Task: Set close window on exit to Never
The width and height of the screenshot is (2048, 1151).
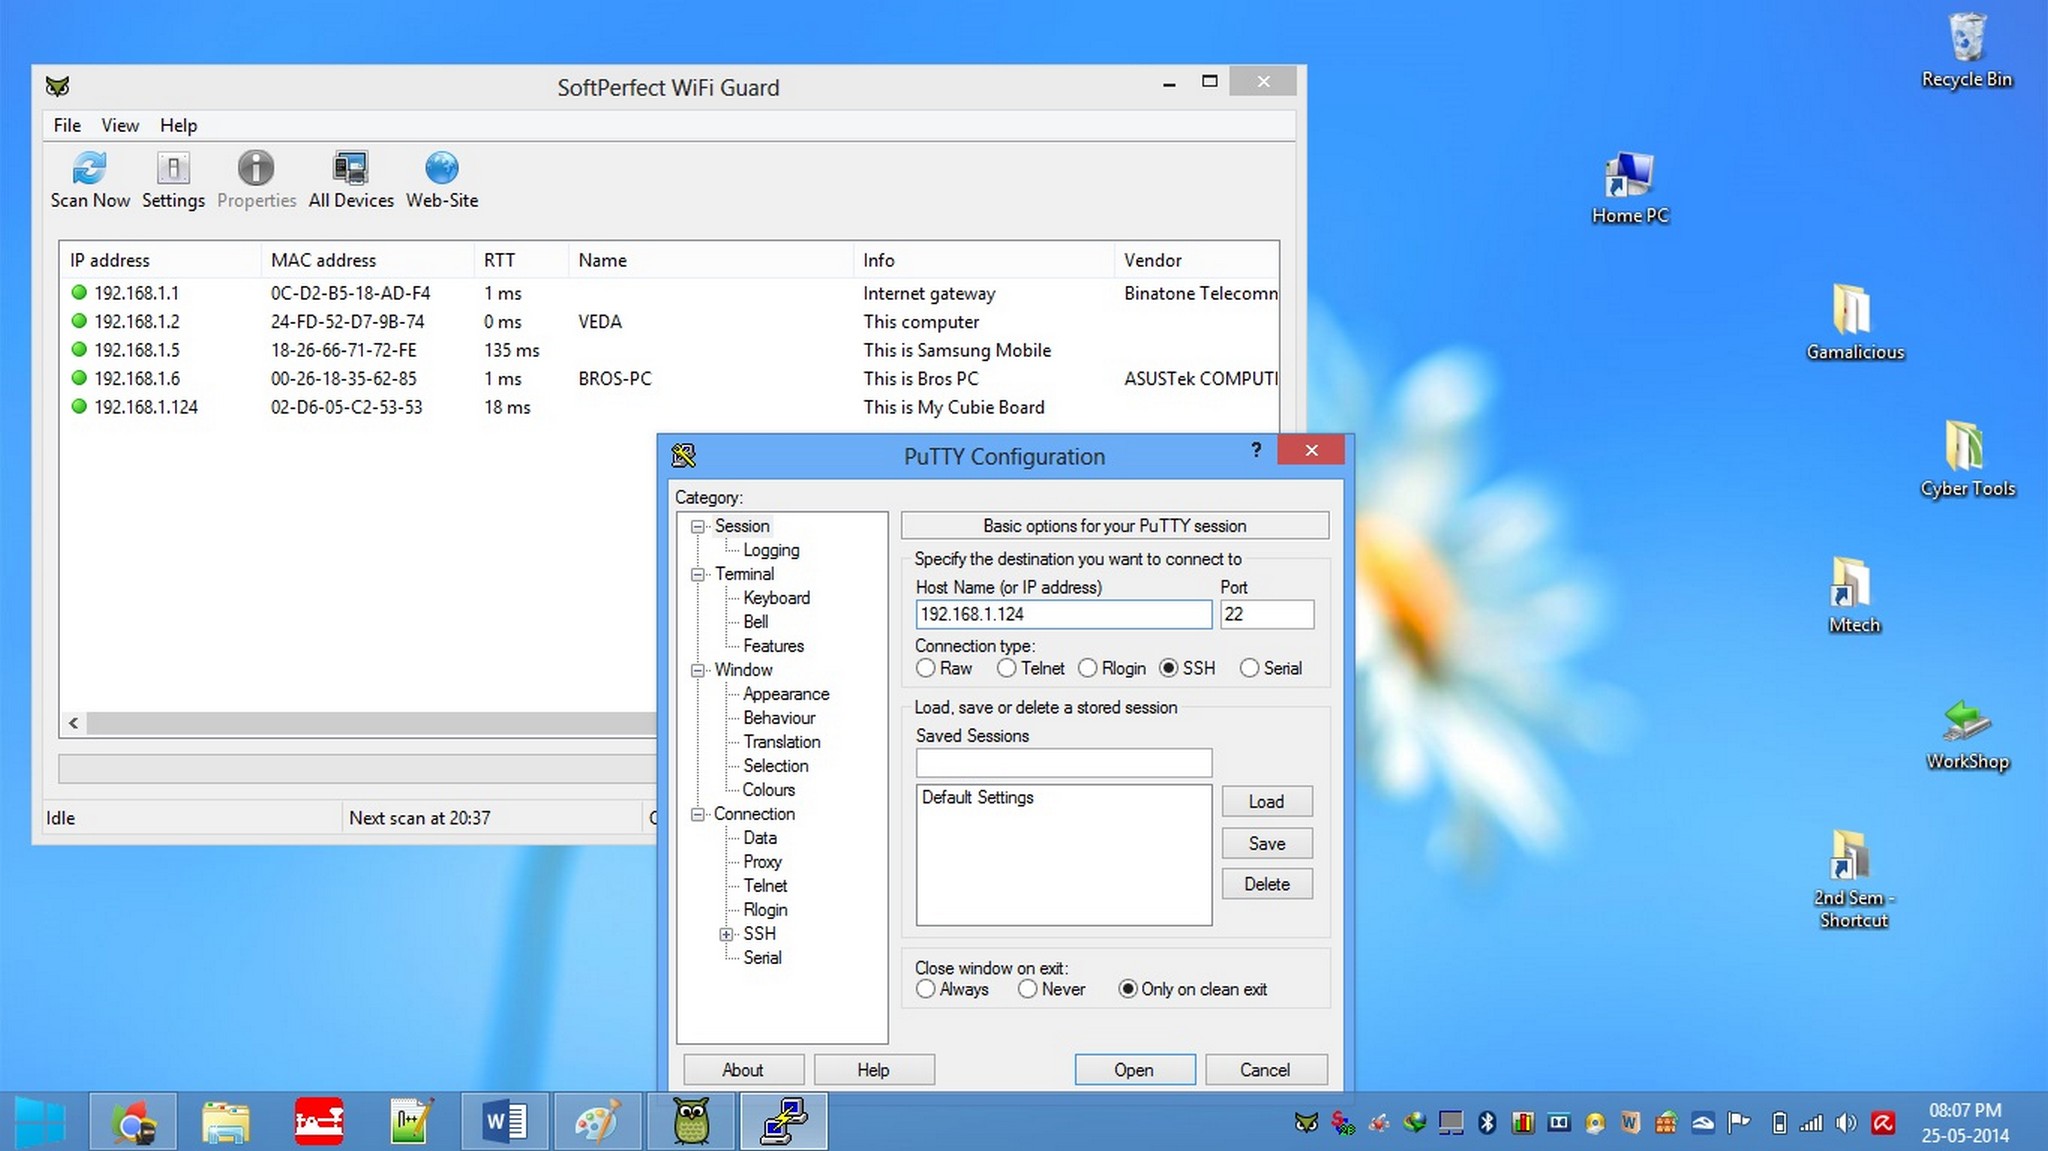Action: 1028,989
